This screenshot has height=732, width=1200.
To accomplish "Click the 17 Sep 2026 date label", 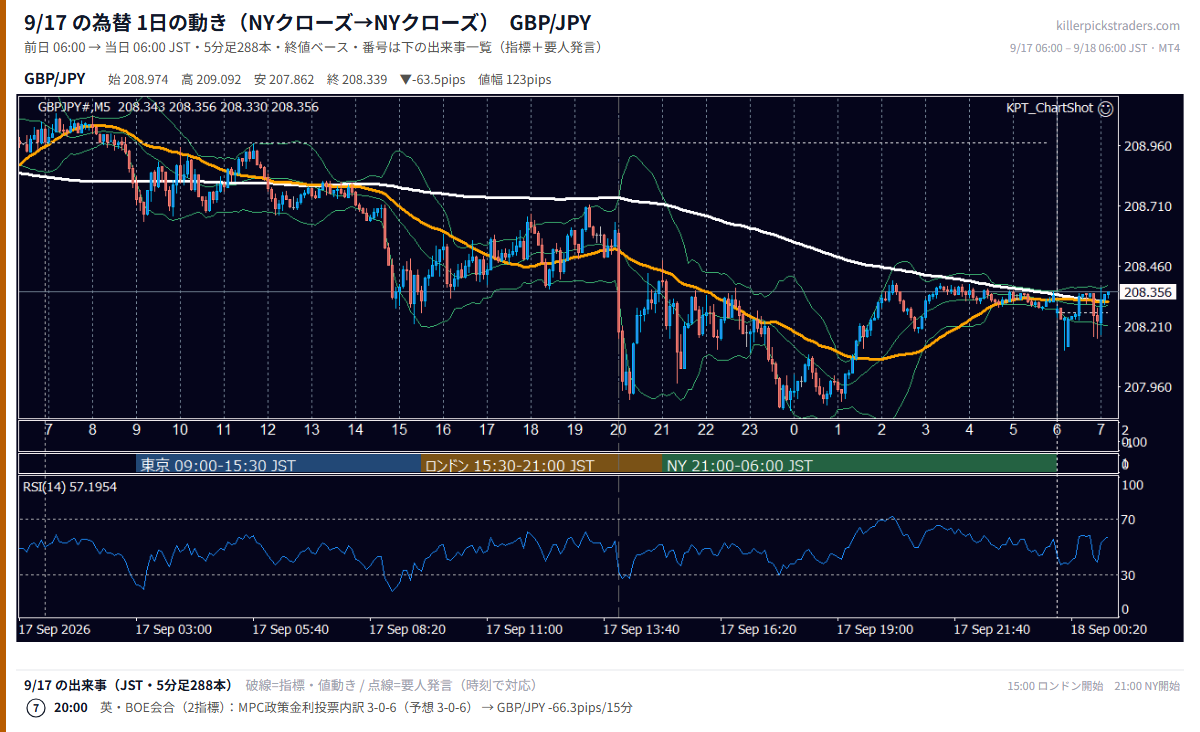I will [55, 630].
